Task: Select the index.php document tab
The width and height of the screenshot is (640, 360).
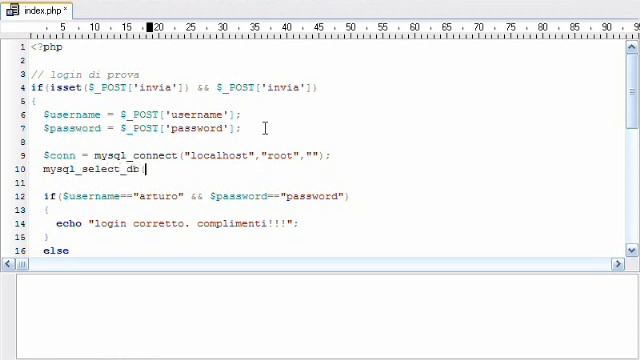Action: (x=37, y=11)
